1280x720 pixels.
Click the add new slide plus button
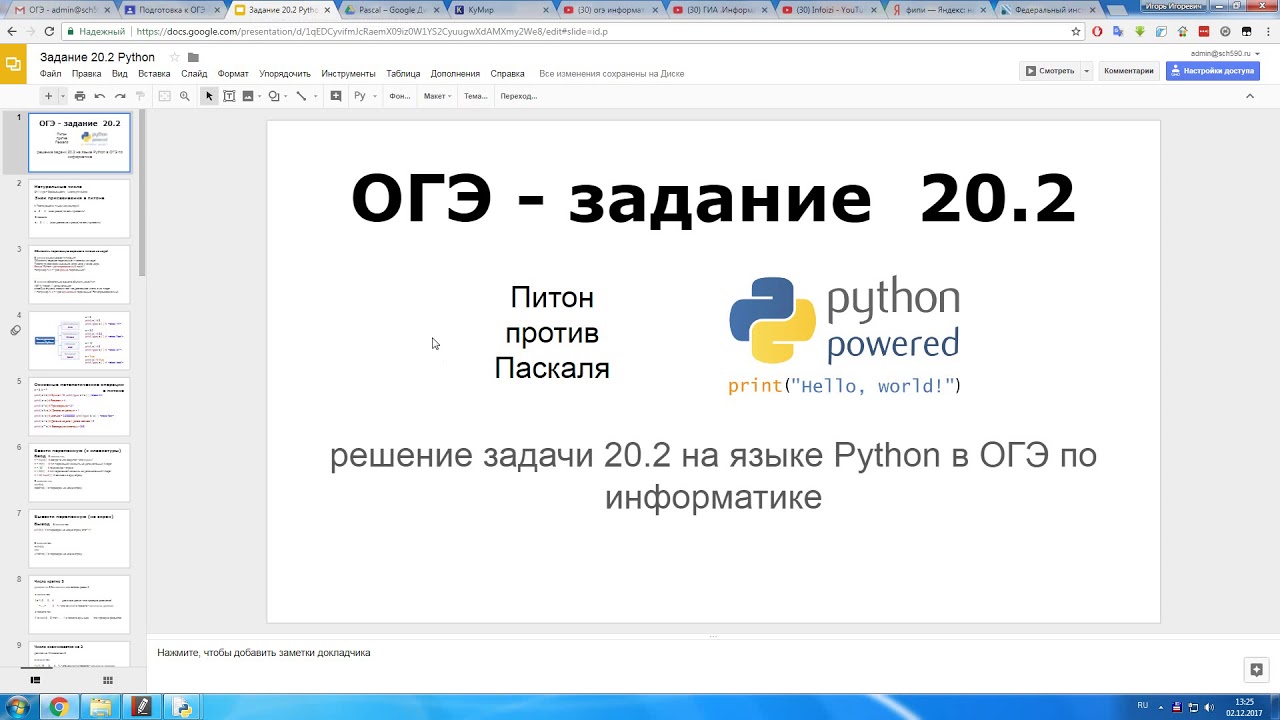[47, 96]
